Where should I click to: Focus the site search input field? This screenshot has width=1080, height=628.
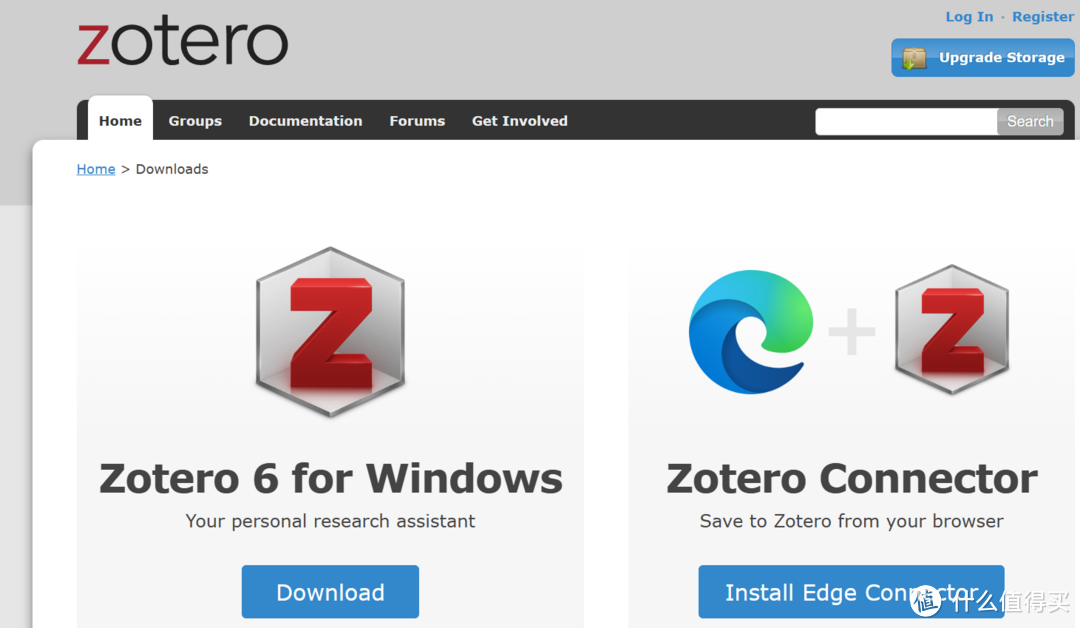[906, 121]
